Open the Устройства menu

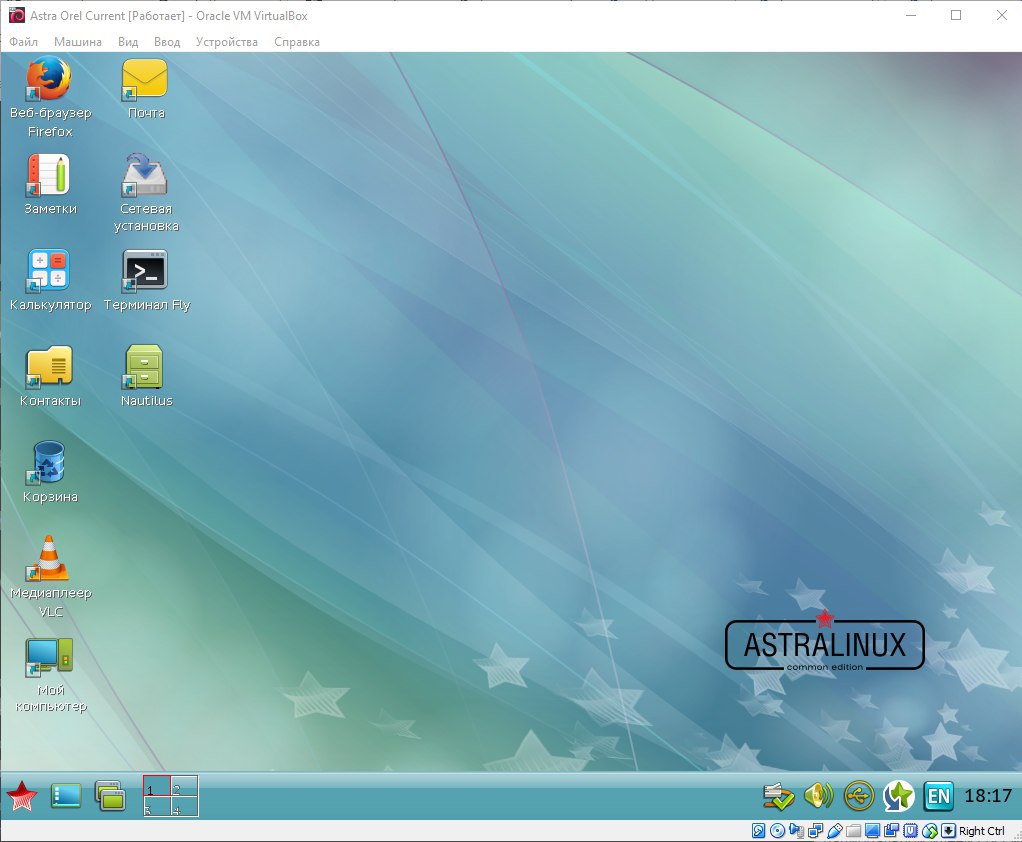click(x=227, y=42)
